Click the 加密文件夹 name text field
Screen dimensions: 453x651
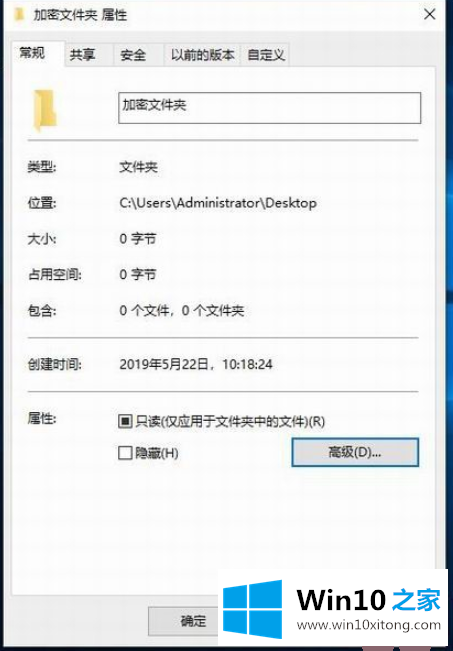(x=269, y=108)
